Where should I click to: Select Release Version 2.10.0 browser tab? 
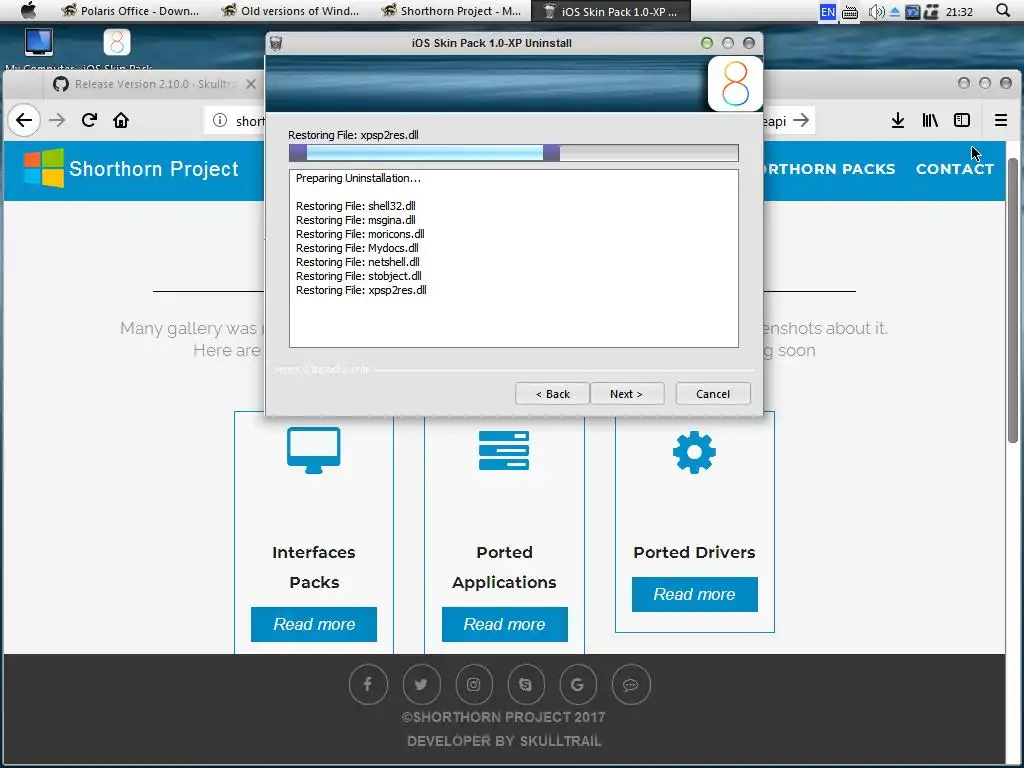[x=154, y=84]
